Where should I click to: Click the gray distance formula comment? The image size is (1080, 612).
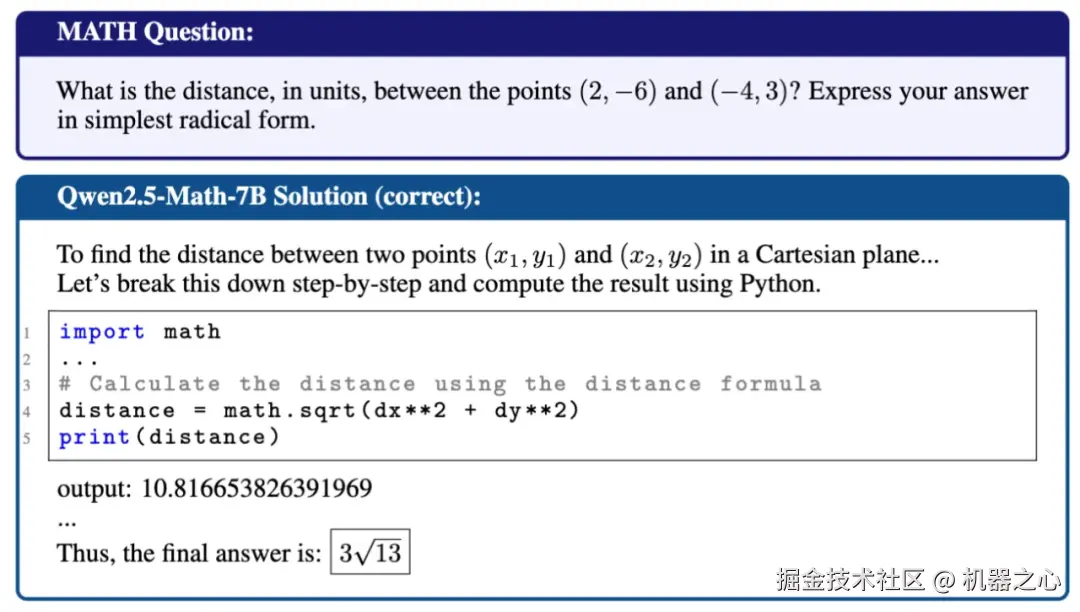click(x=441, y=384)
